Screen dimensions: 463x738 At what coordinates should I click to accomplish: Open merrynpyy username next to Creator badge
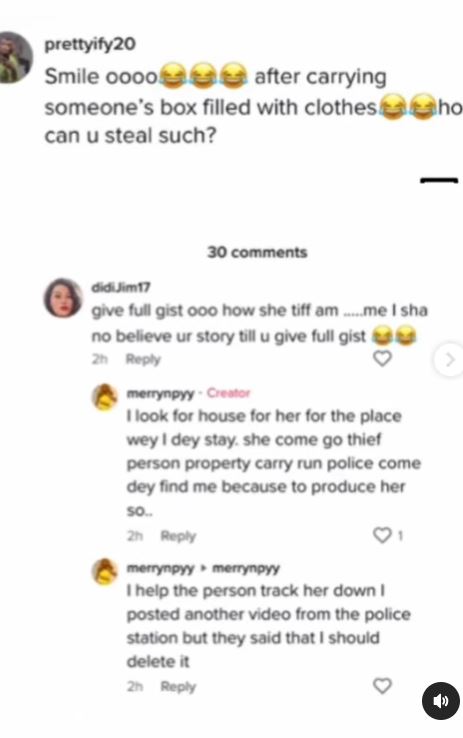(x=160, y=393)
